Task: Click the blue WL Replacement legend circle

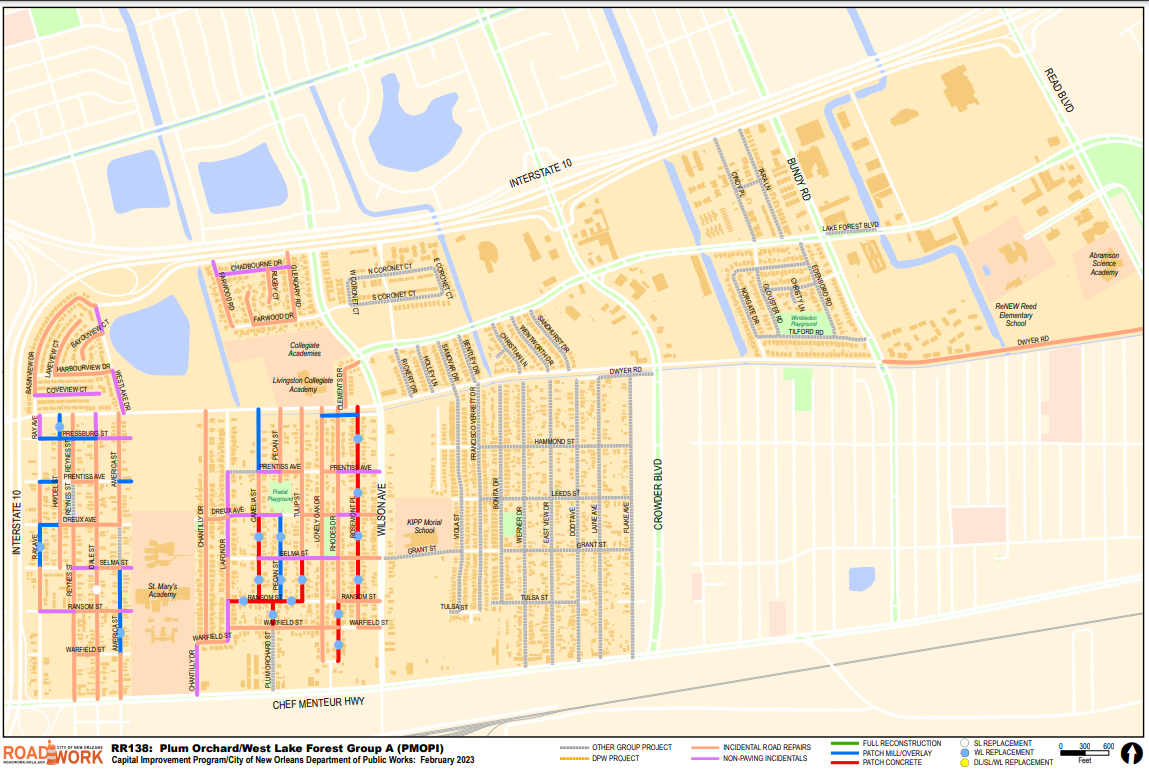Action: click(964, 753)
